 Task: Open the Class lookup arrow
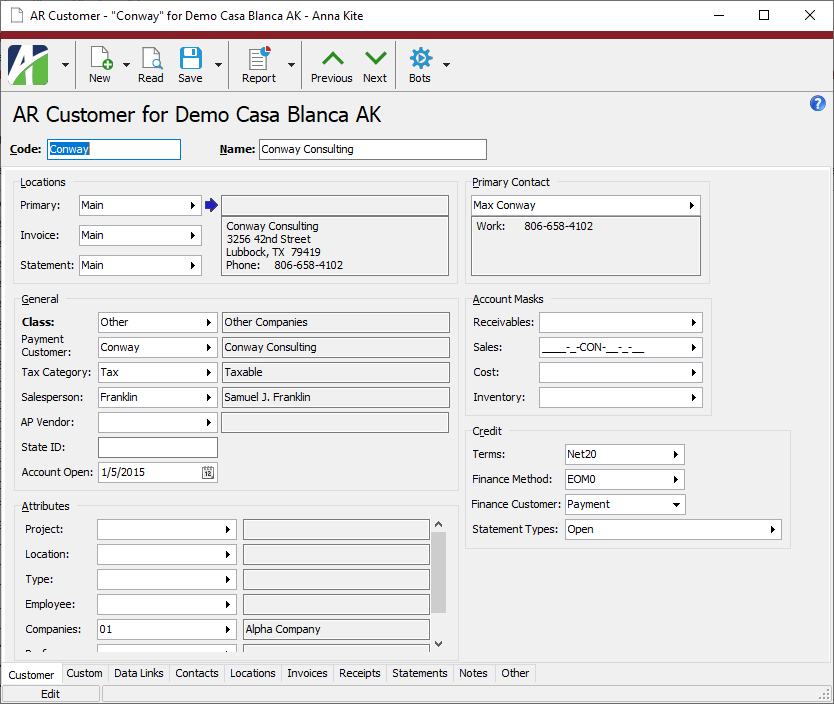pyautogui.click(x=209, y=322)
